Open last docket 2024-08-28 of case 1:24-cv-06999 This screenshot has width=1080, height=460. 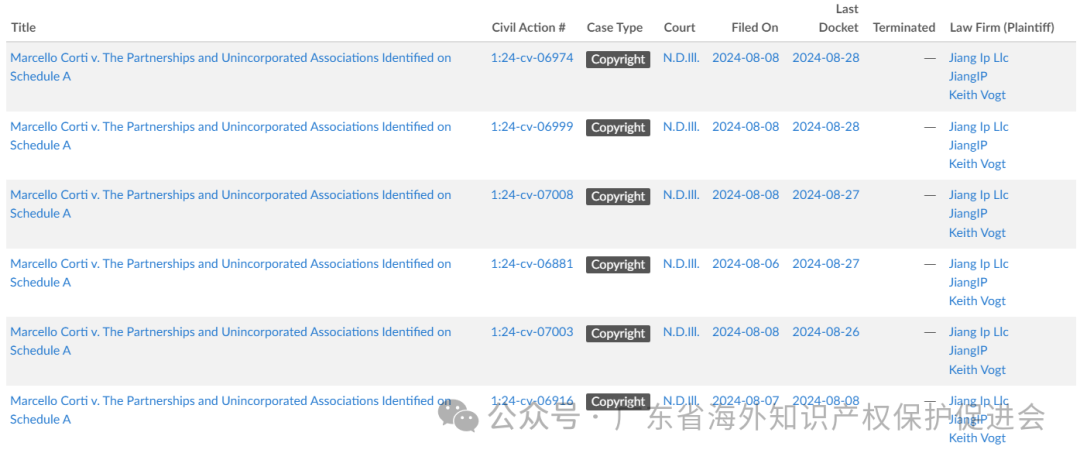click(826, 127)
